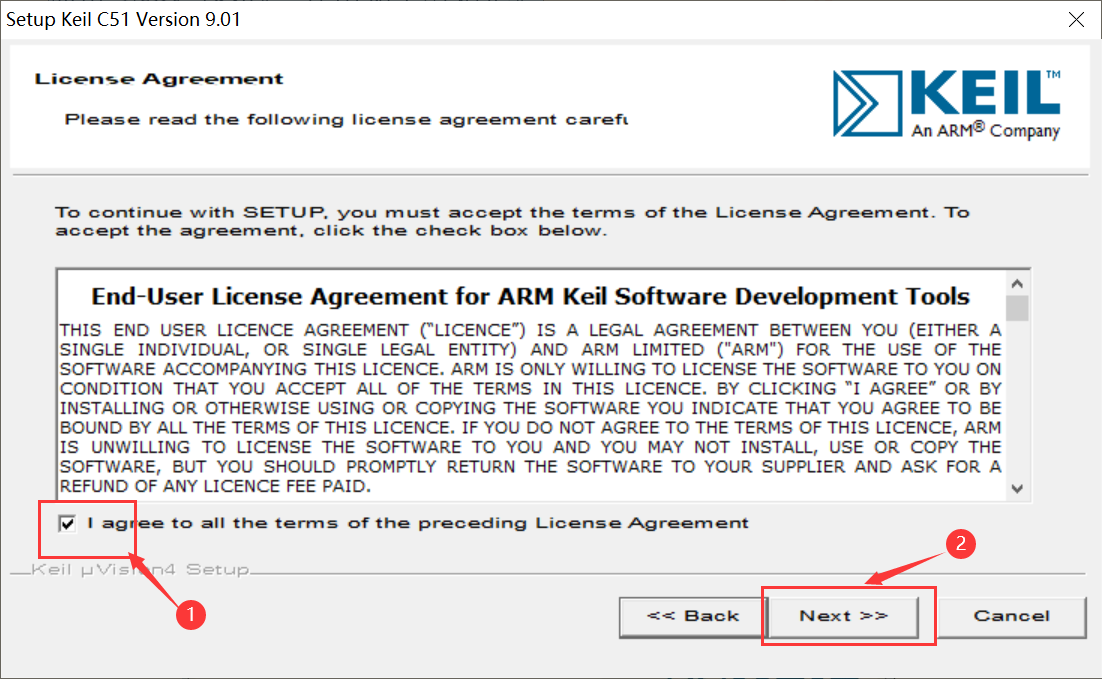Click the Next >> button
The image size is (1102, 679).
843,616
